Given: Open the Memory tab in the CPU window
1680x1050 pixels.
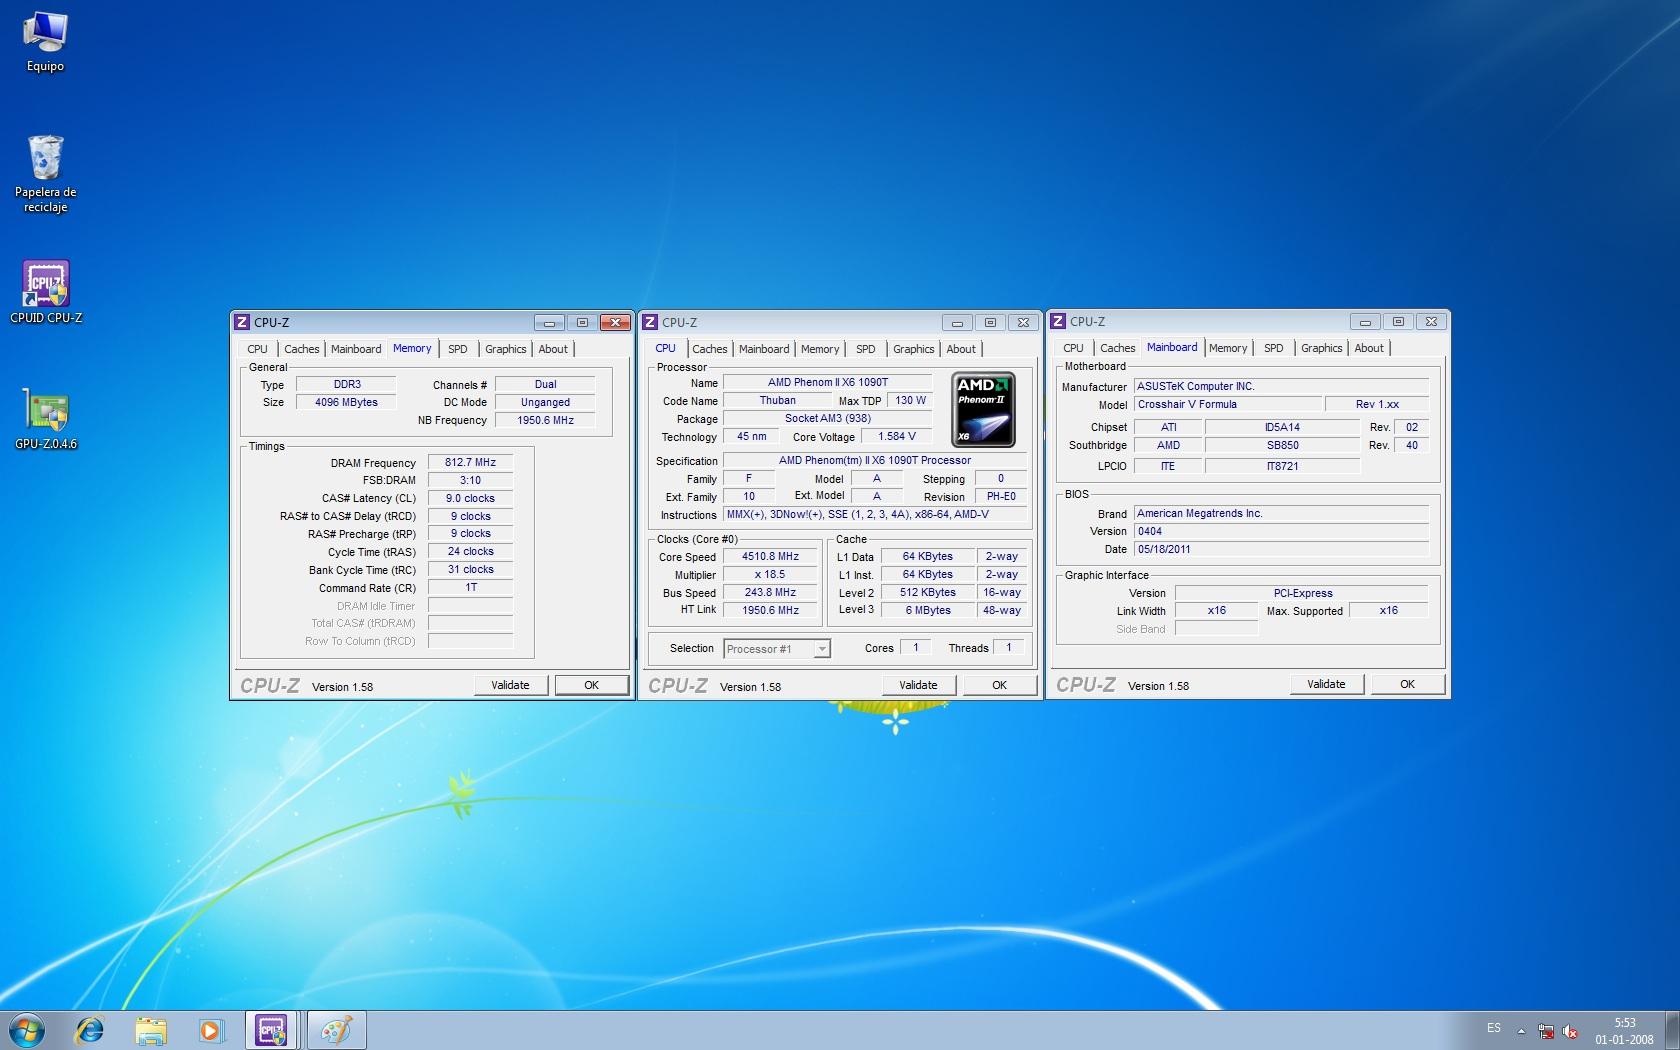Looking at the screenshot, I should 820,349.
